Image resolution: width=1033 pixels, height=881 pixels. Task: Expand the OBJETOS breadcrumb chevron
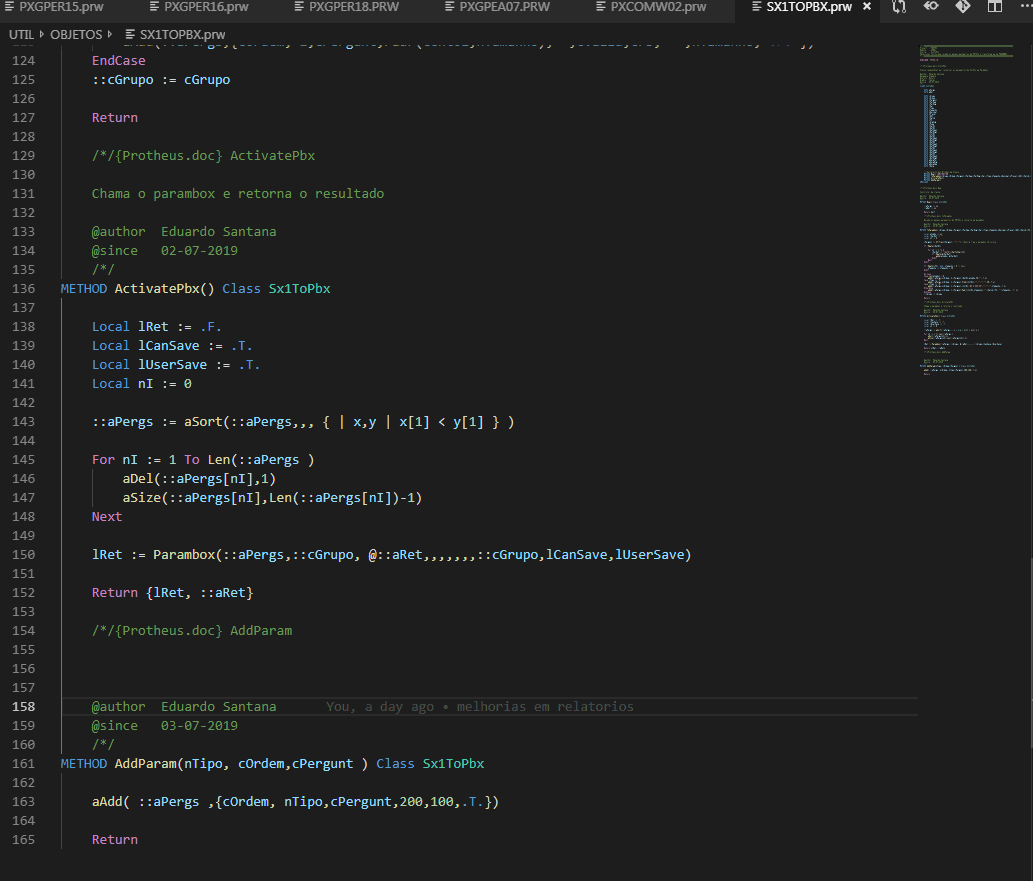point(110,33)
